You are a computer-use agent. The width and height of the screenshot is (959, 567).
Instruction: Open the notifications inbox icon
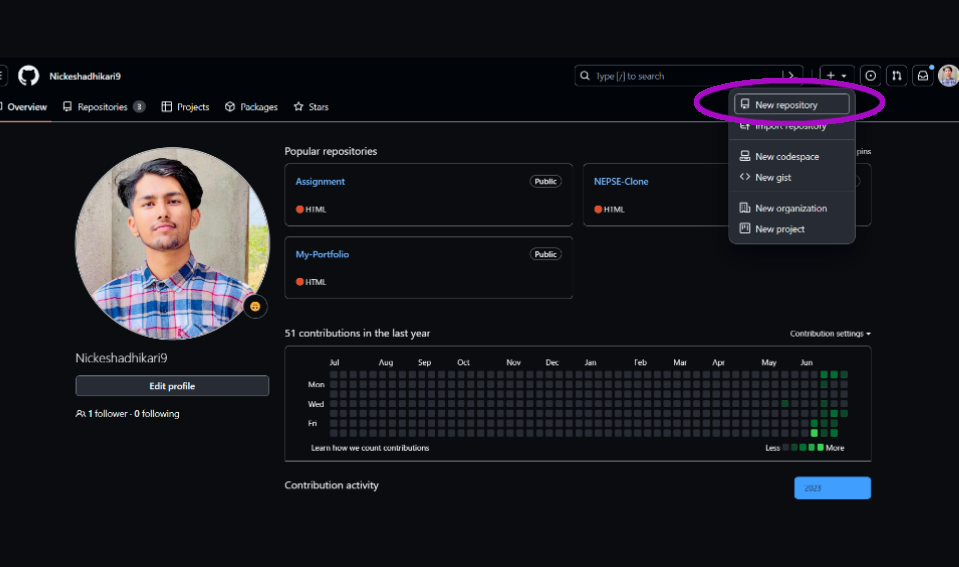(x=923, y=76)
